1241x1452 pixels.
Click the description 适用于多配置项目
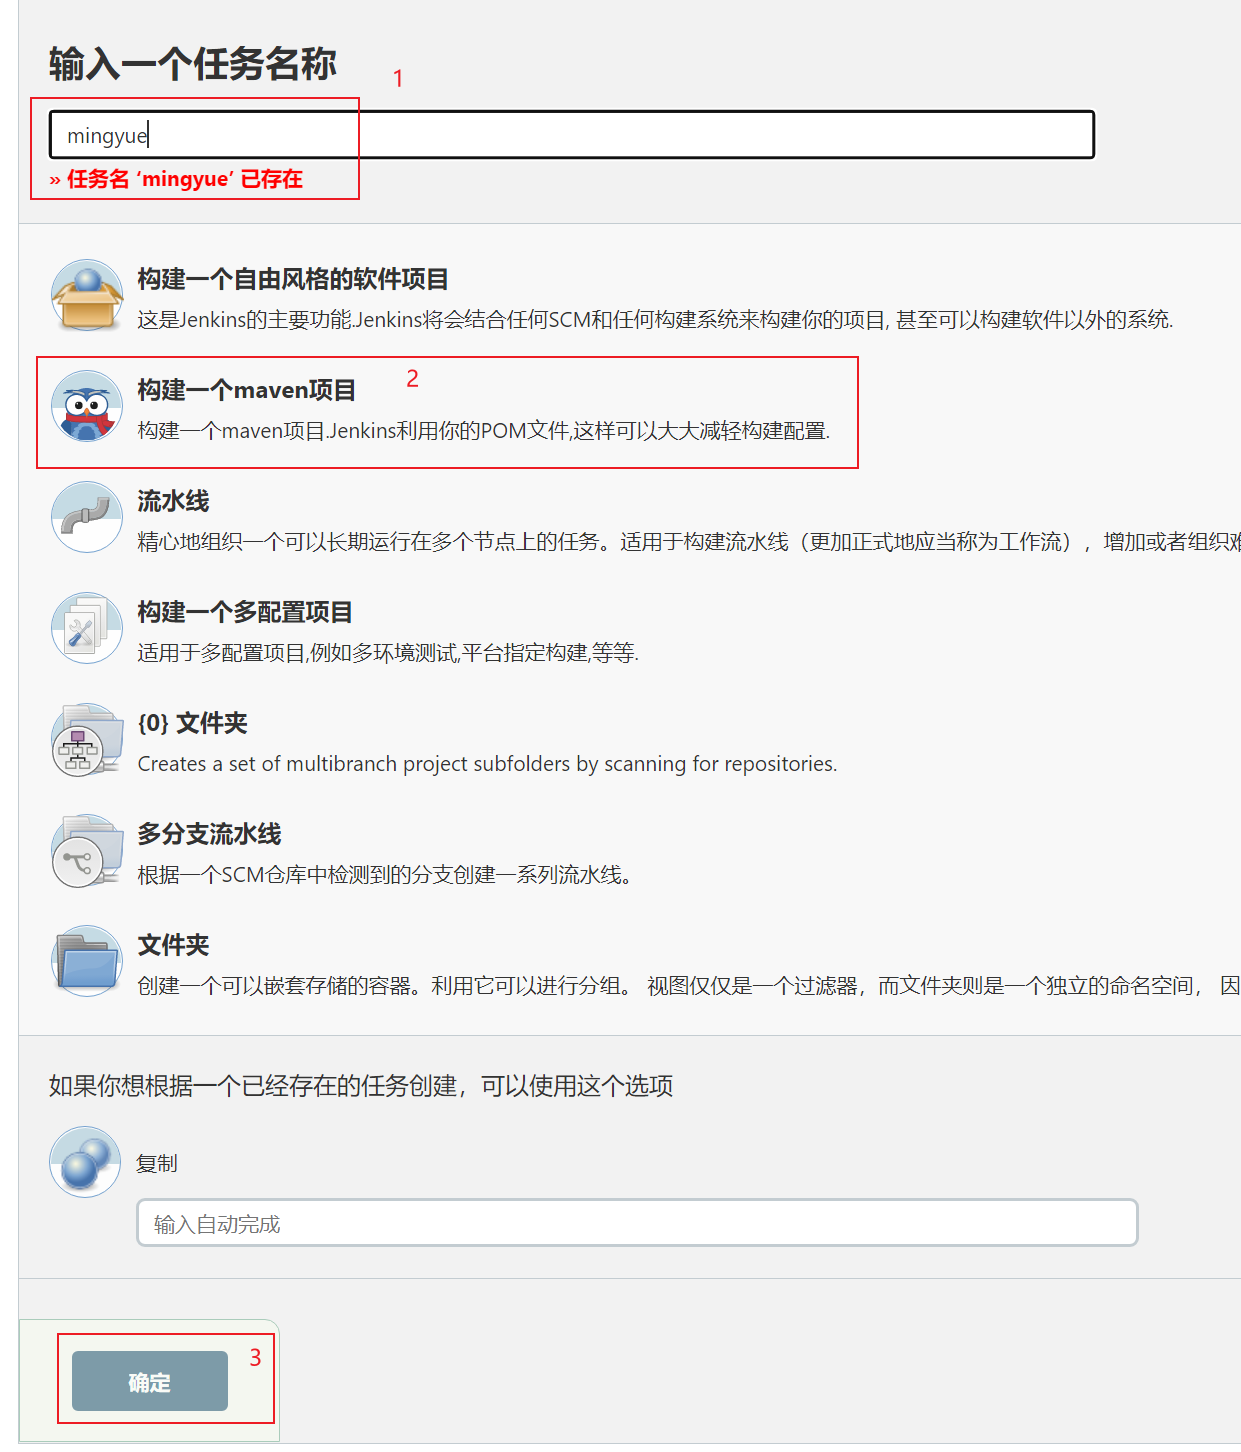click(388, 652)
